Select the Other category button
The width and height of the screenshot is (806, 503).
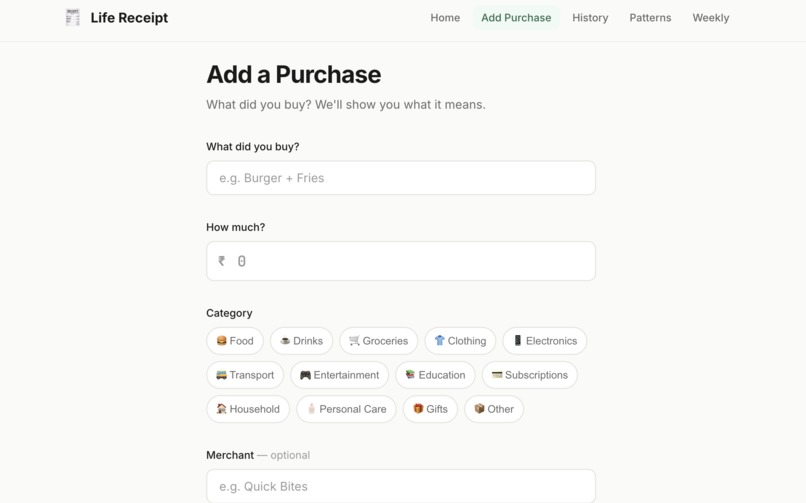click(494, 409)
